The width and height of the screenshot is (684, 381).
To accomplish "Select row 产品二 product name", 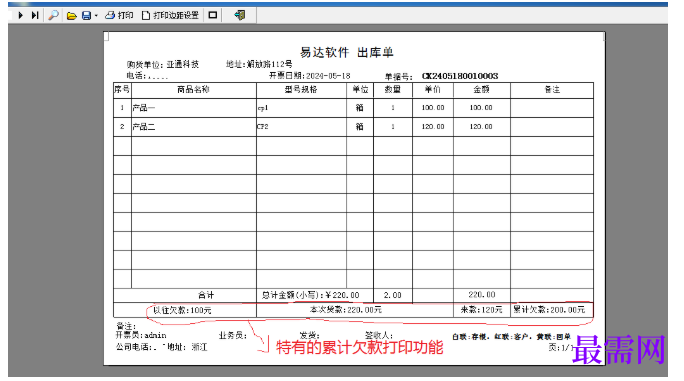I will click(x=144, y=127).
